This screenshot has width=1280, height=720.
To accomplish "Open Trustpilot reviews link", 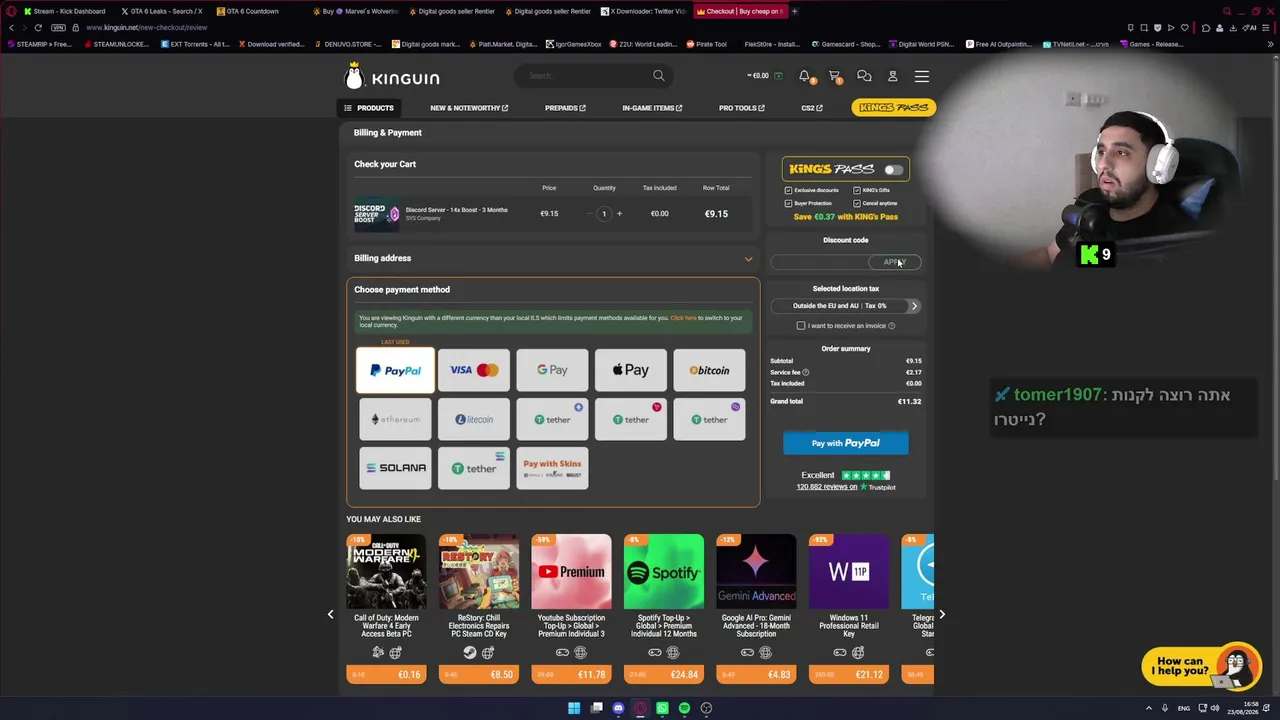I will (845, 487).
